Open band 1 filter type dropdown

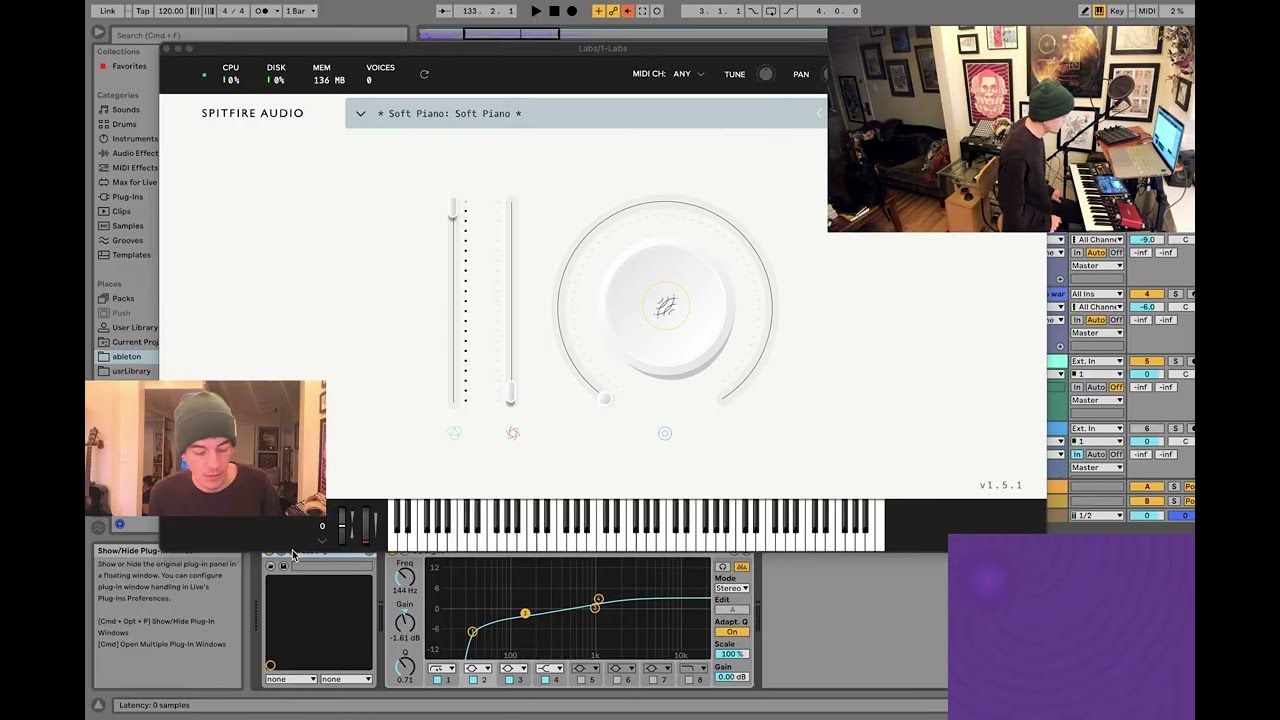(442, 668)
